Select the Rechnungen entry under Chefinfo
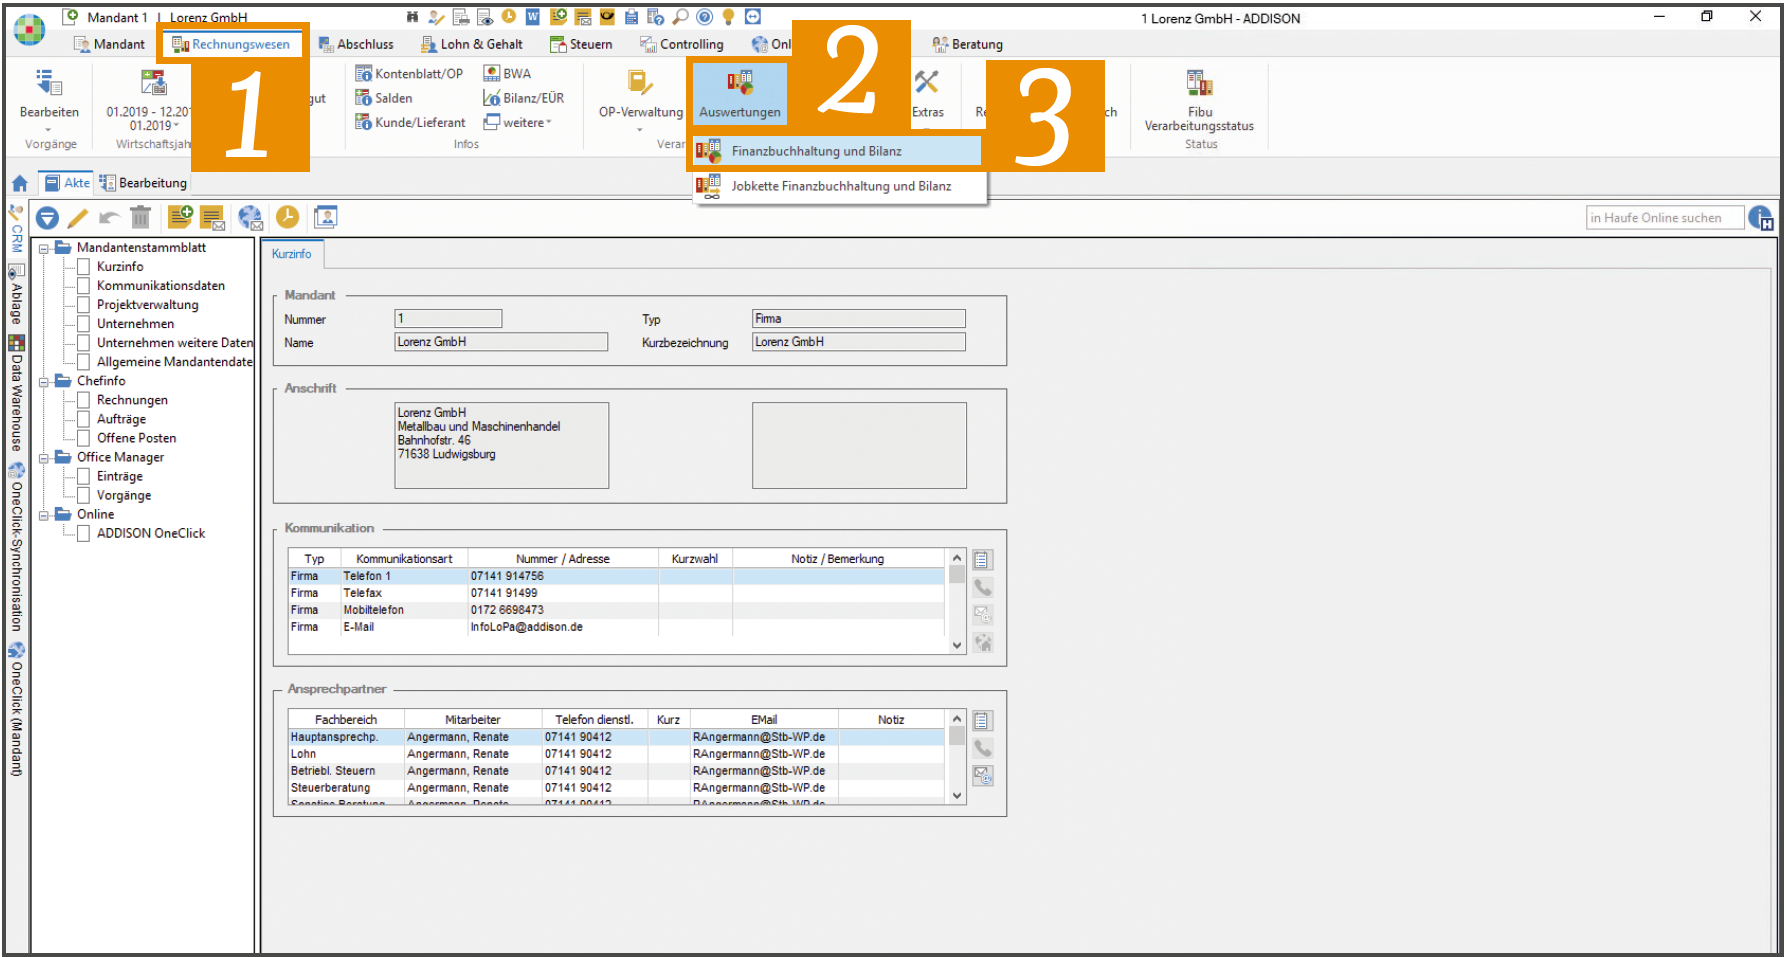Viewport: 1787px width, 957px height. 132,399
